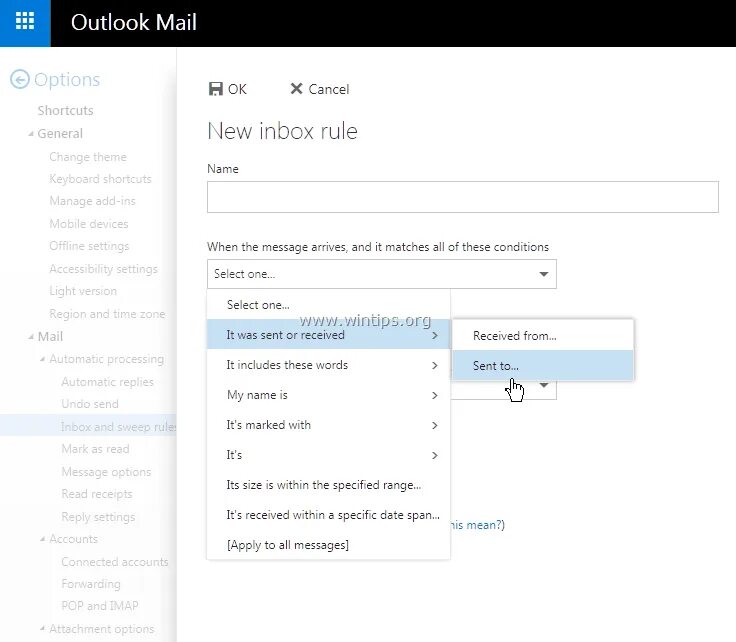Image resolution: width=736 pixels, height=642 pixels.
Task: Open Reply settings
Action: click(x=98, y=517)
